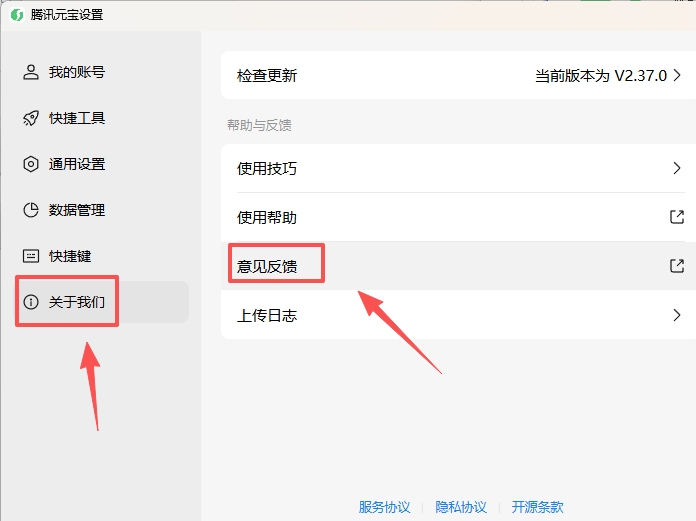Image resolution: width=696 pixels, height=521 pixels.
Task: Click the rocket icon beside 快捷工具
Action: 31,118
